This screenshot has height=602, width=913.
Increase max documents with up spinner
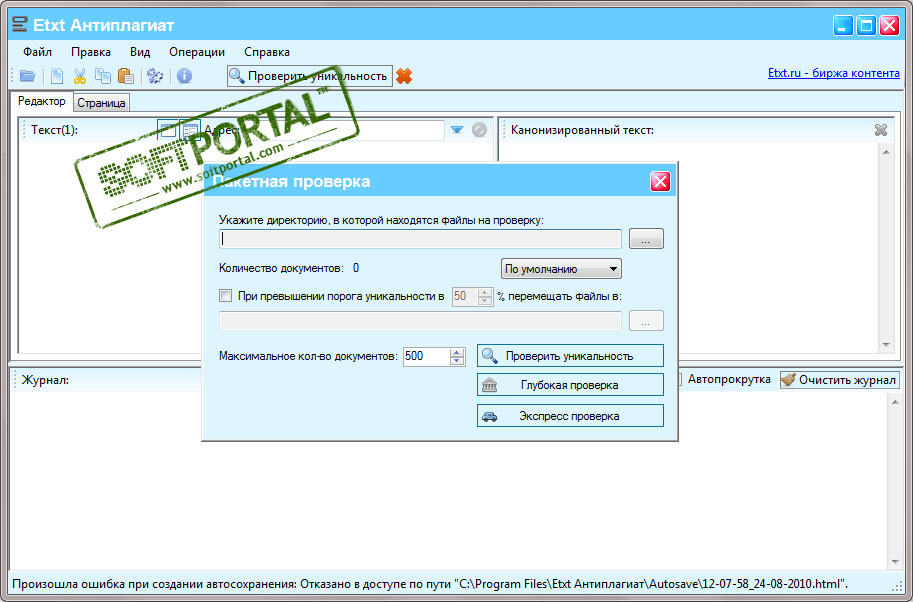coord(457,352)
